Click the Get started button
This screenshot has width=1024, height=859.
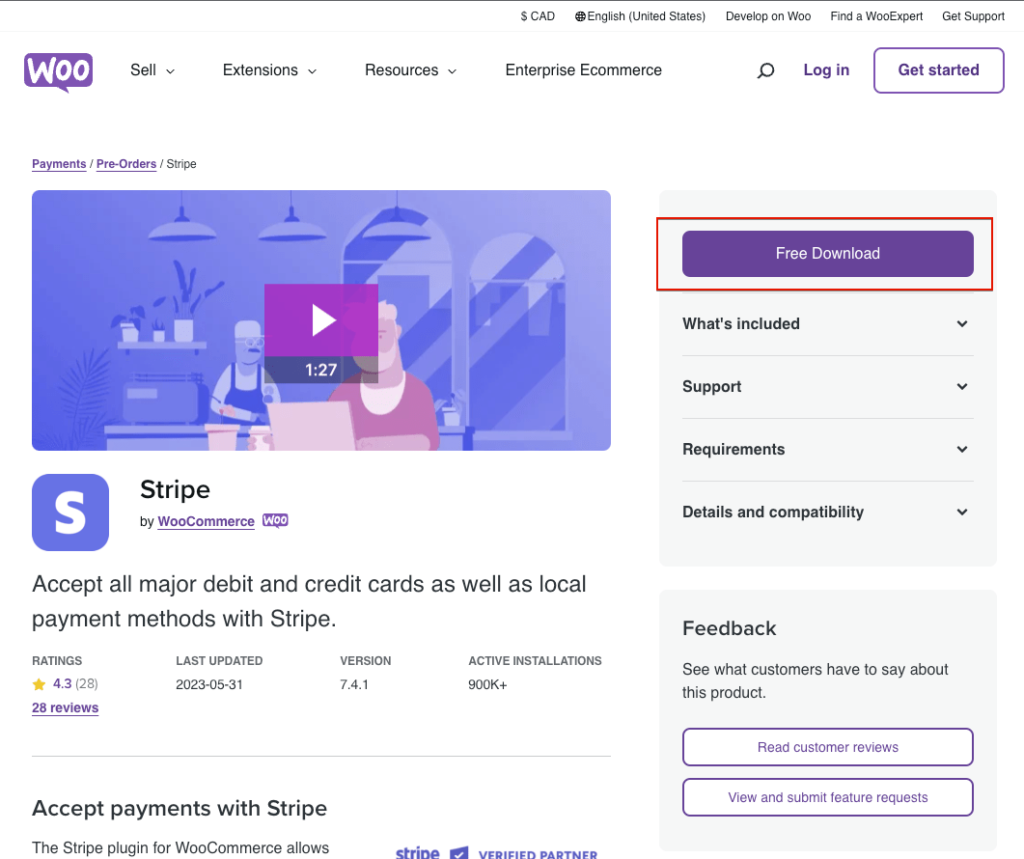click(x=938, y=70)
